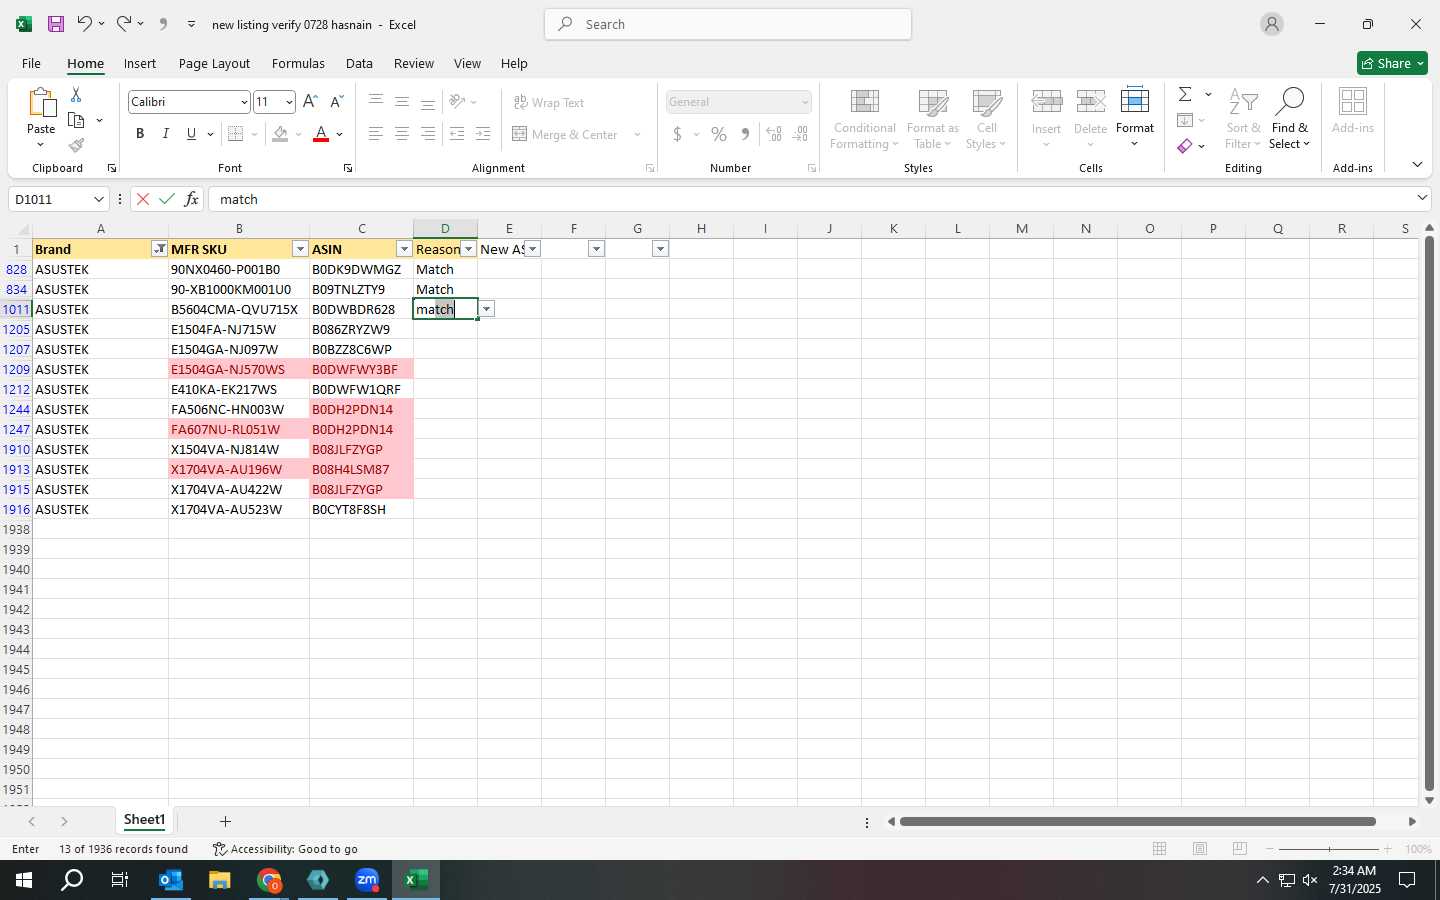Click the Search box in title bar

(x=728, y=24)
